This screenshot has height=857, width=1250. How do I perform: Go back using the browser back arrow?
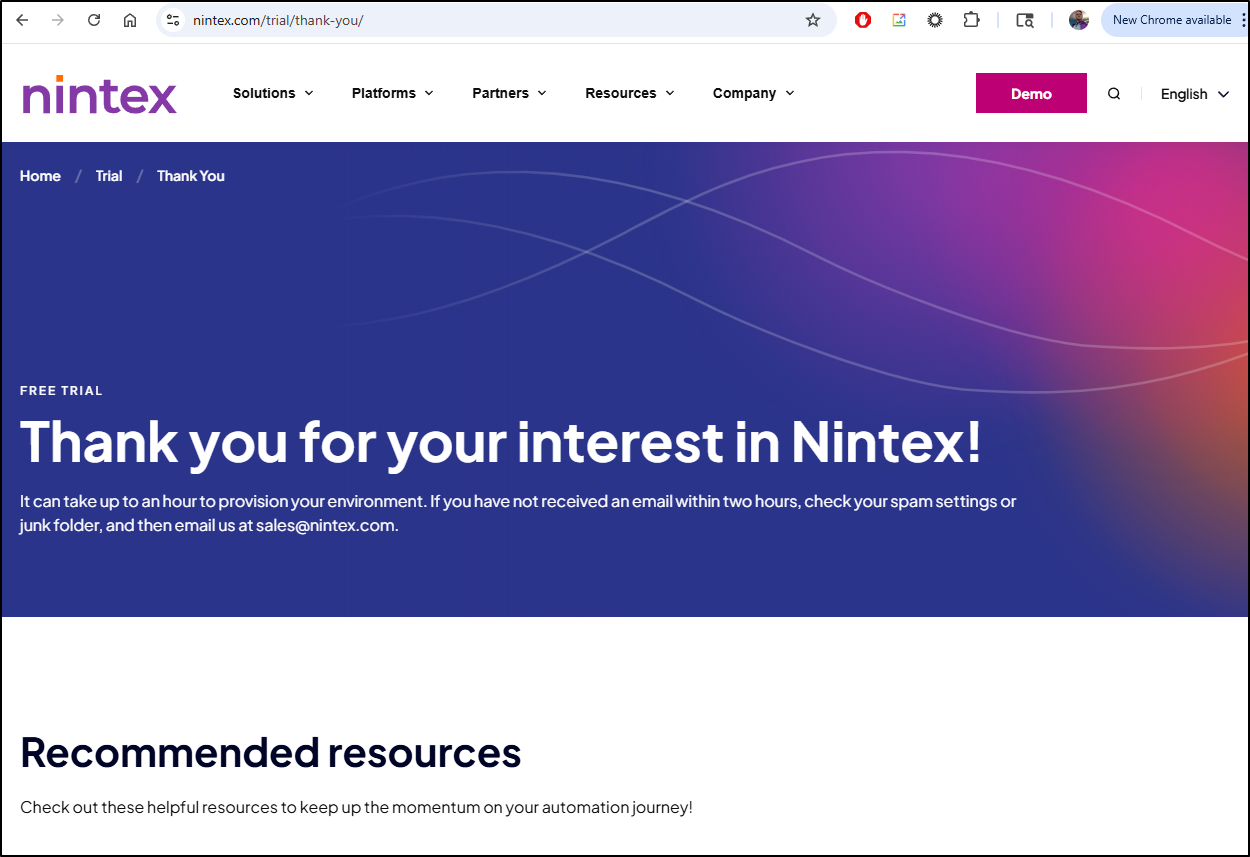(22, 20)
